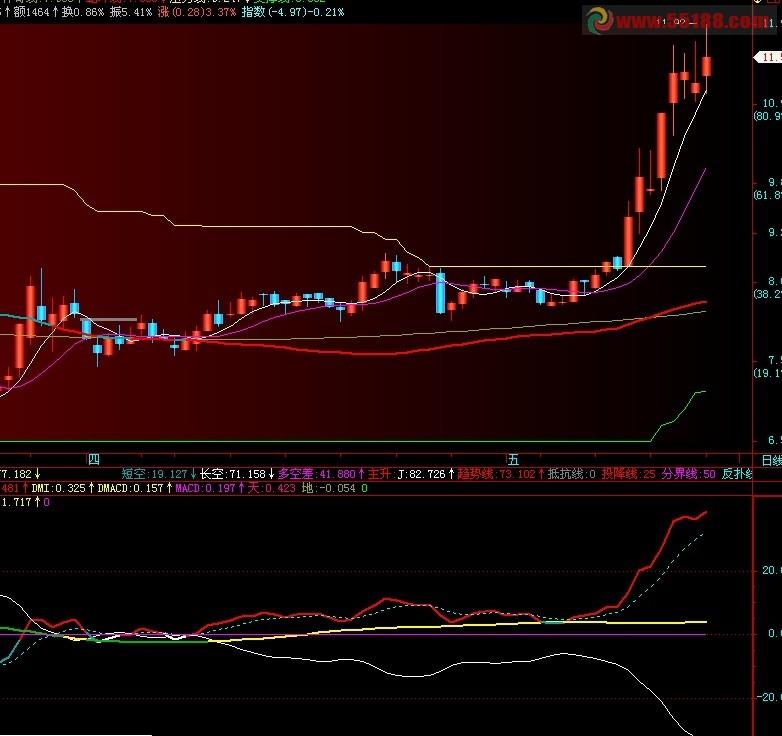Click the 四 month marker on time axis

click(93, 460)
